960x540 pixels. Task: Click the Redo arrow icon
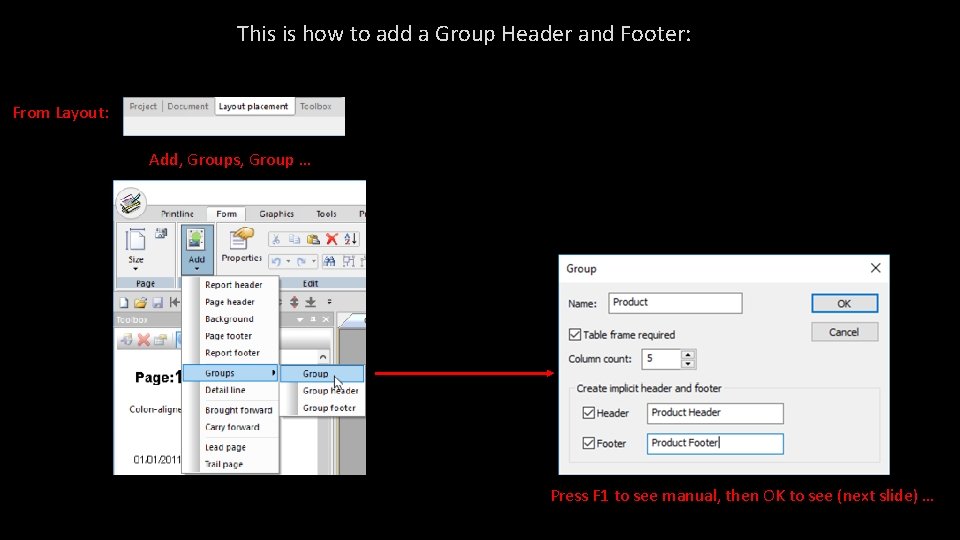pyautogui.click(x=301, y=261)
